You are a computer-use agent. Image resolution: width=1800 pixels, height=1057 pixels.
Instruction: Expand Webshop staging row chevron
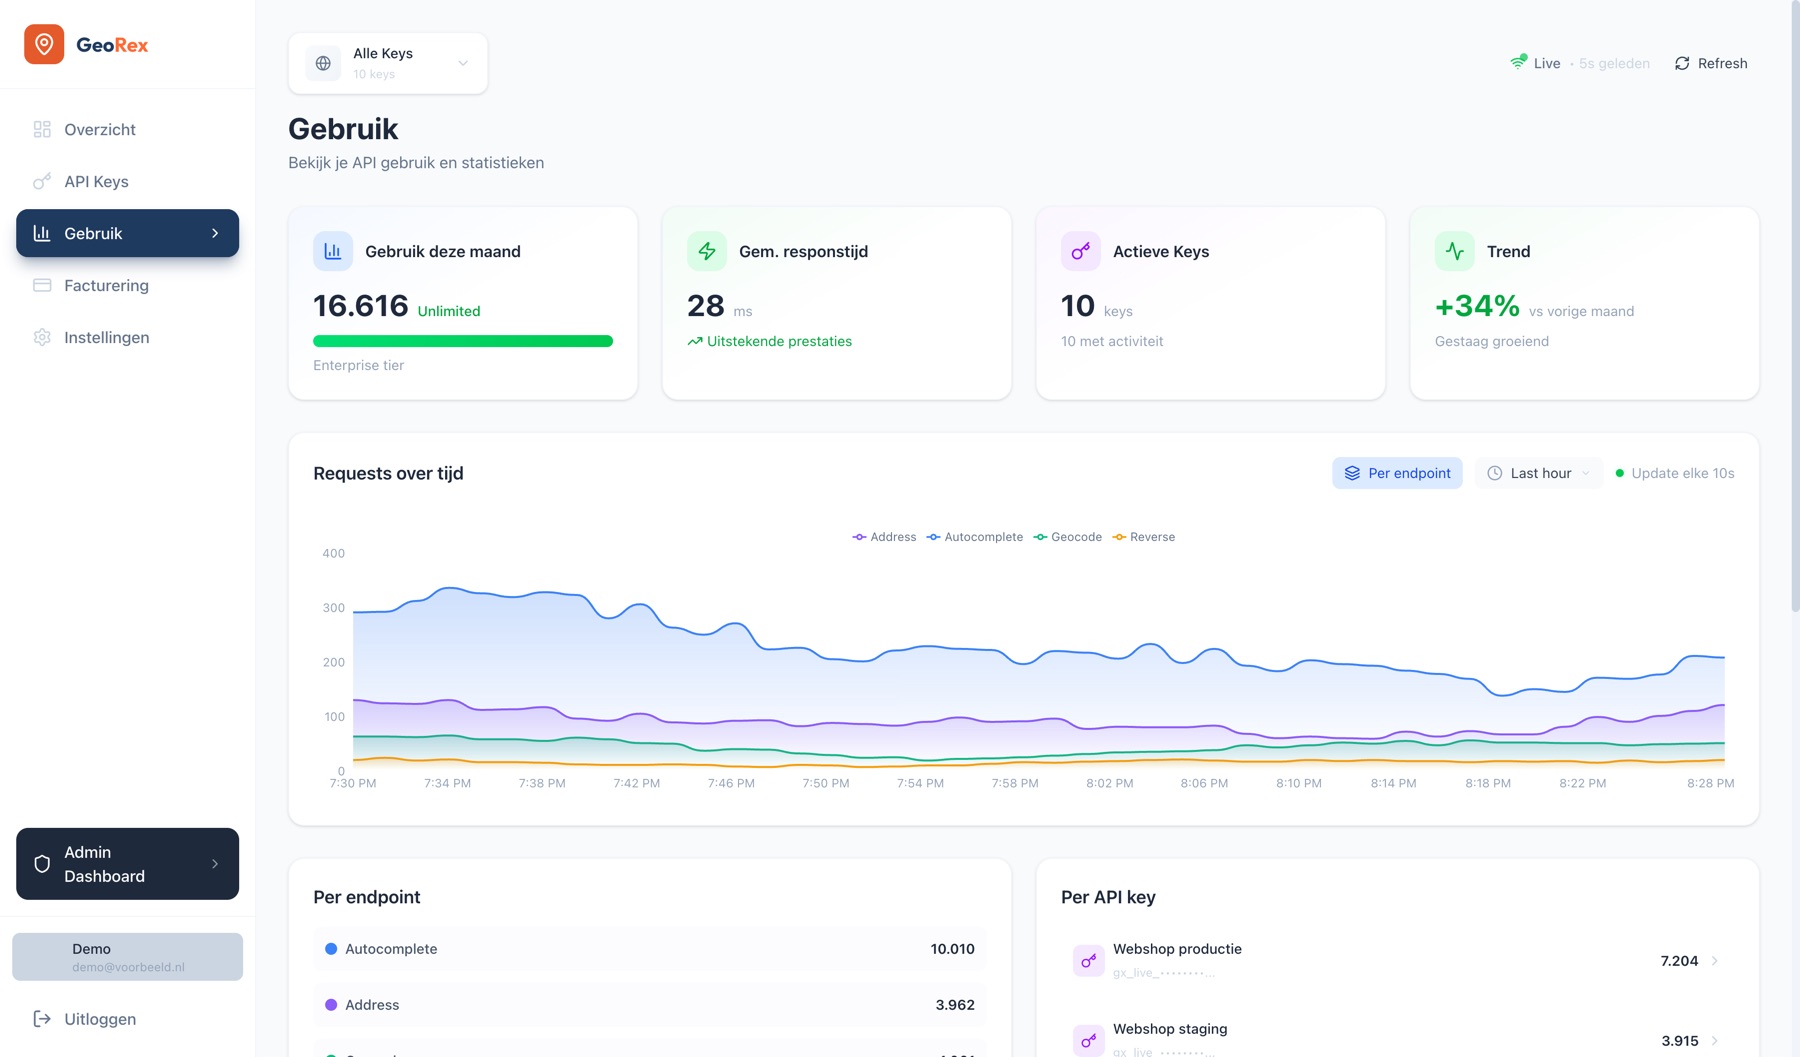[1715, 1041]
